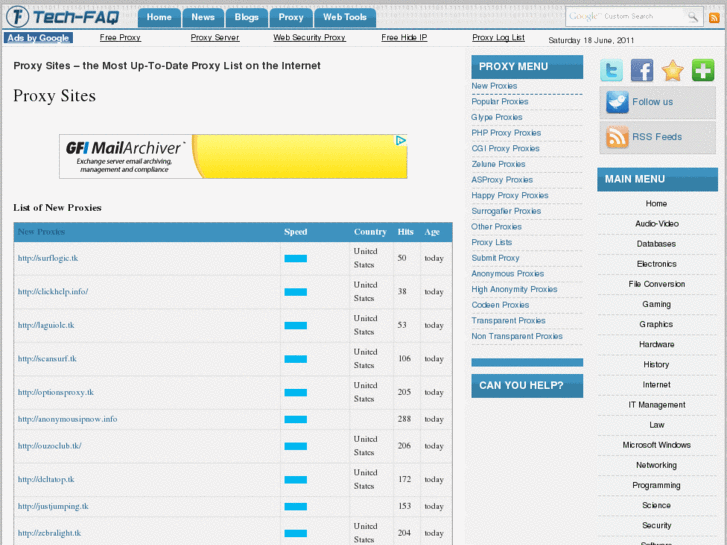Open High Anonymity Proxies link
727x545 pixels.
point(515,289)
